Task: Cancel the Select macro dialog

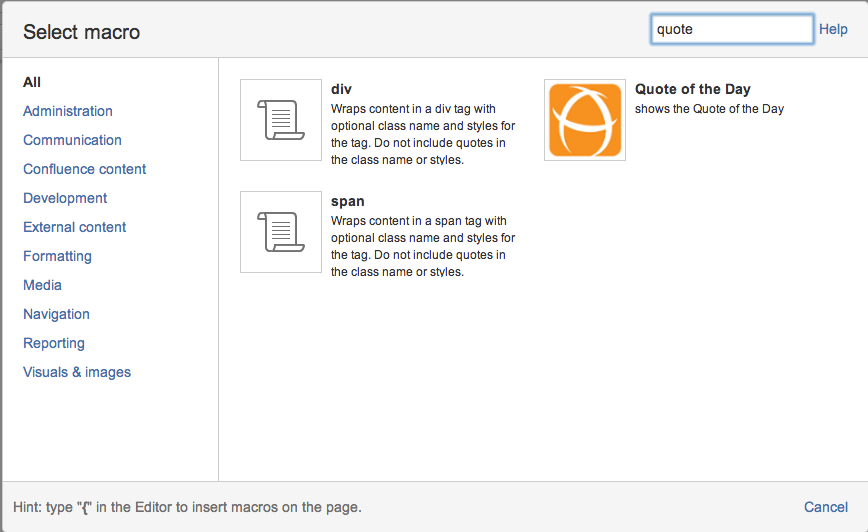Action: (825, 507)
